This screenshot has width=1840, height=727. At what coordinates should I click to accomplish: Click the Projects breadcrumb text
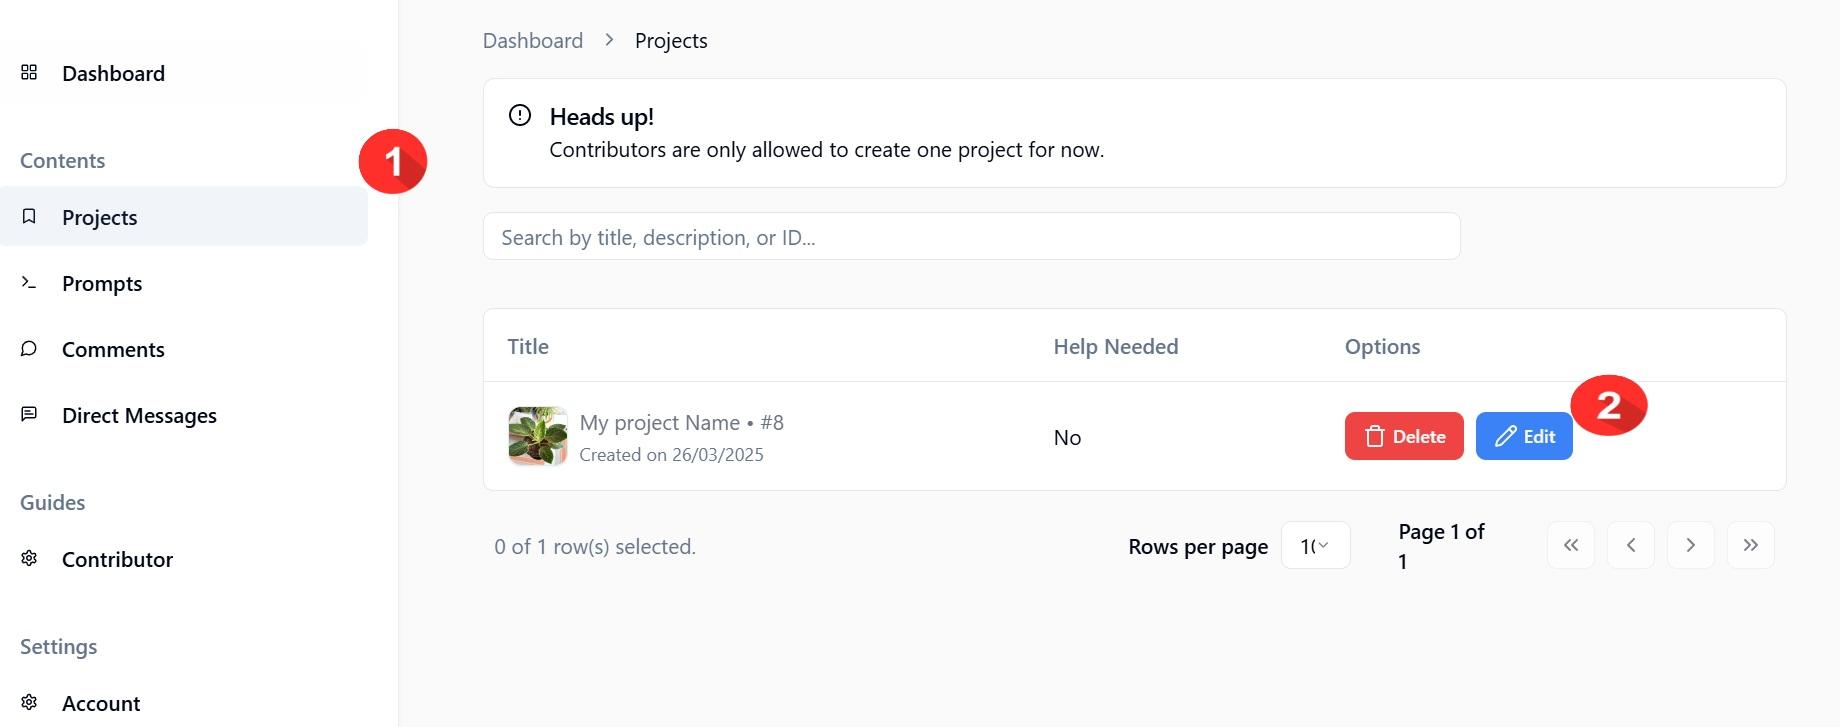(x=671, y=40)
